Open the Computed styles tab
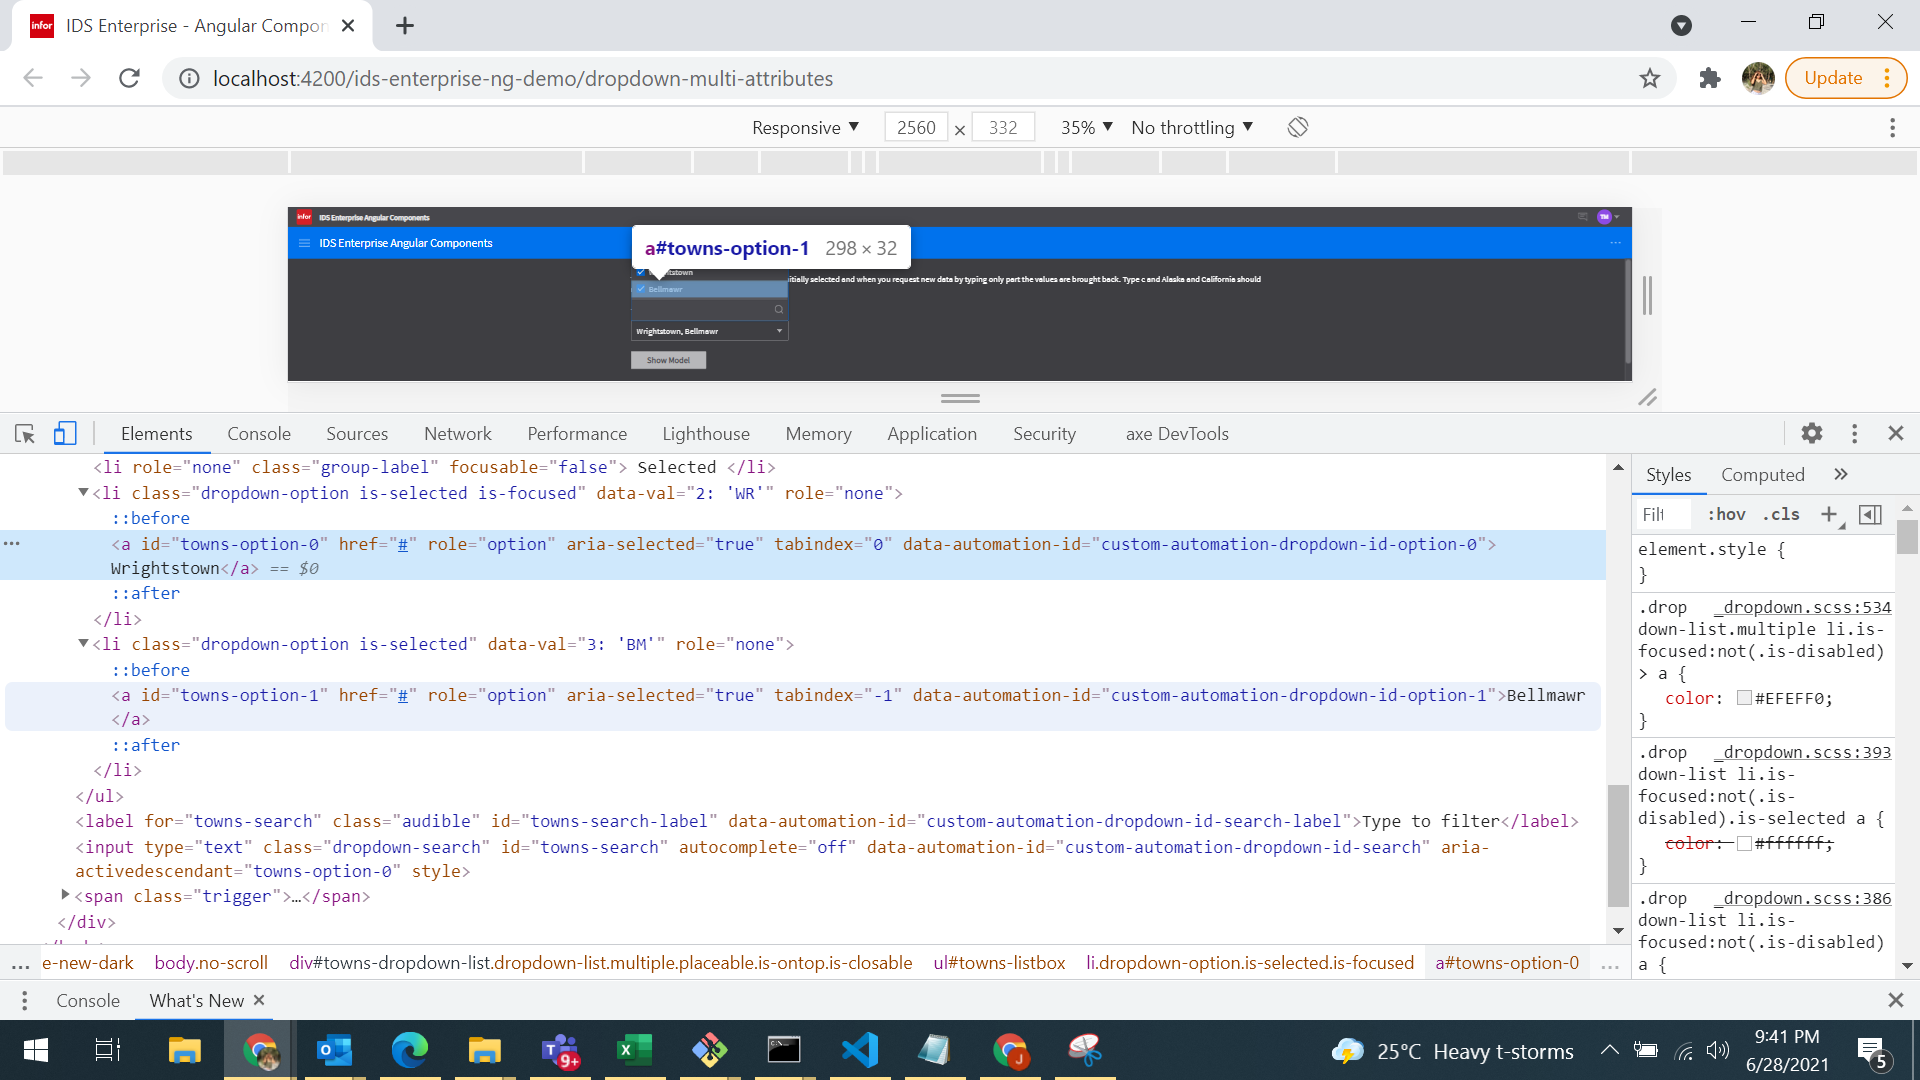 (1762, 475)
